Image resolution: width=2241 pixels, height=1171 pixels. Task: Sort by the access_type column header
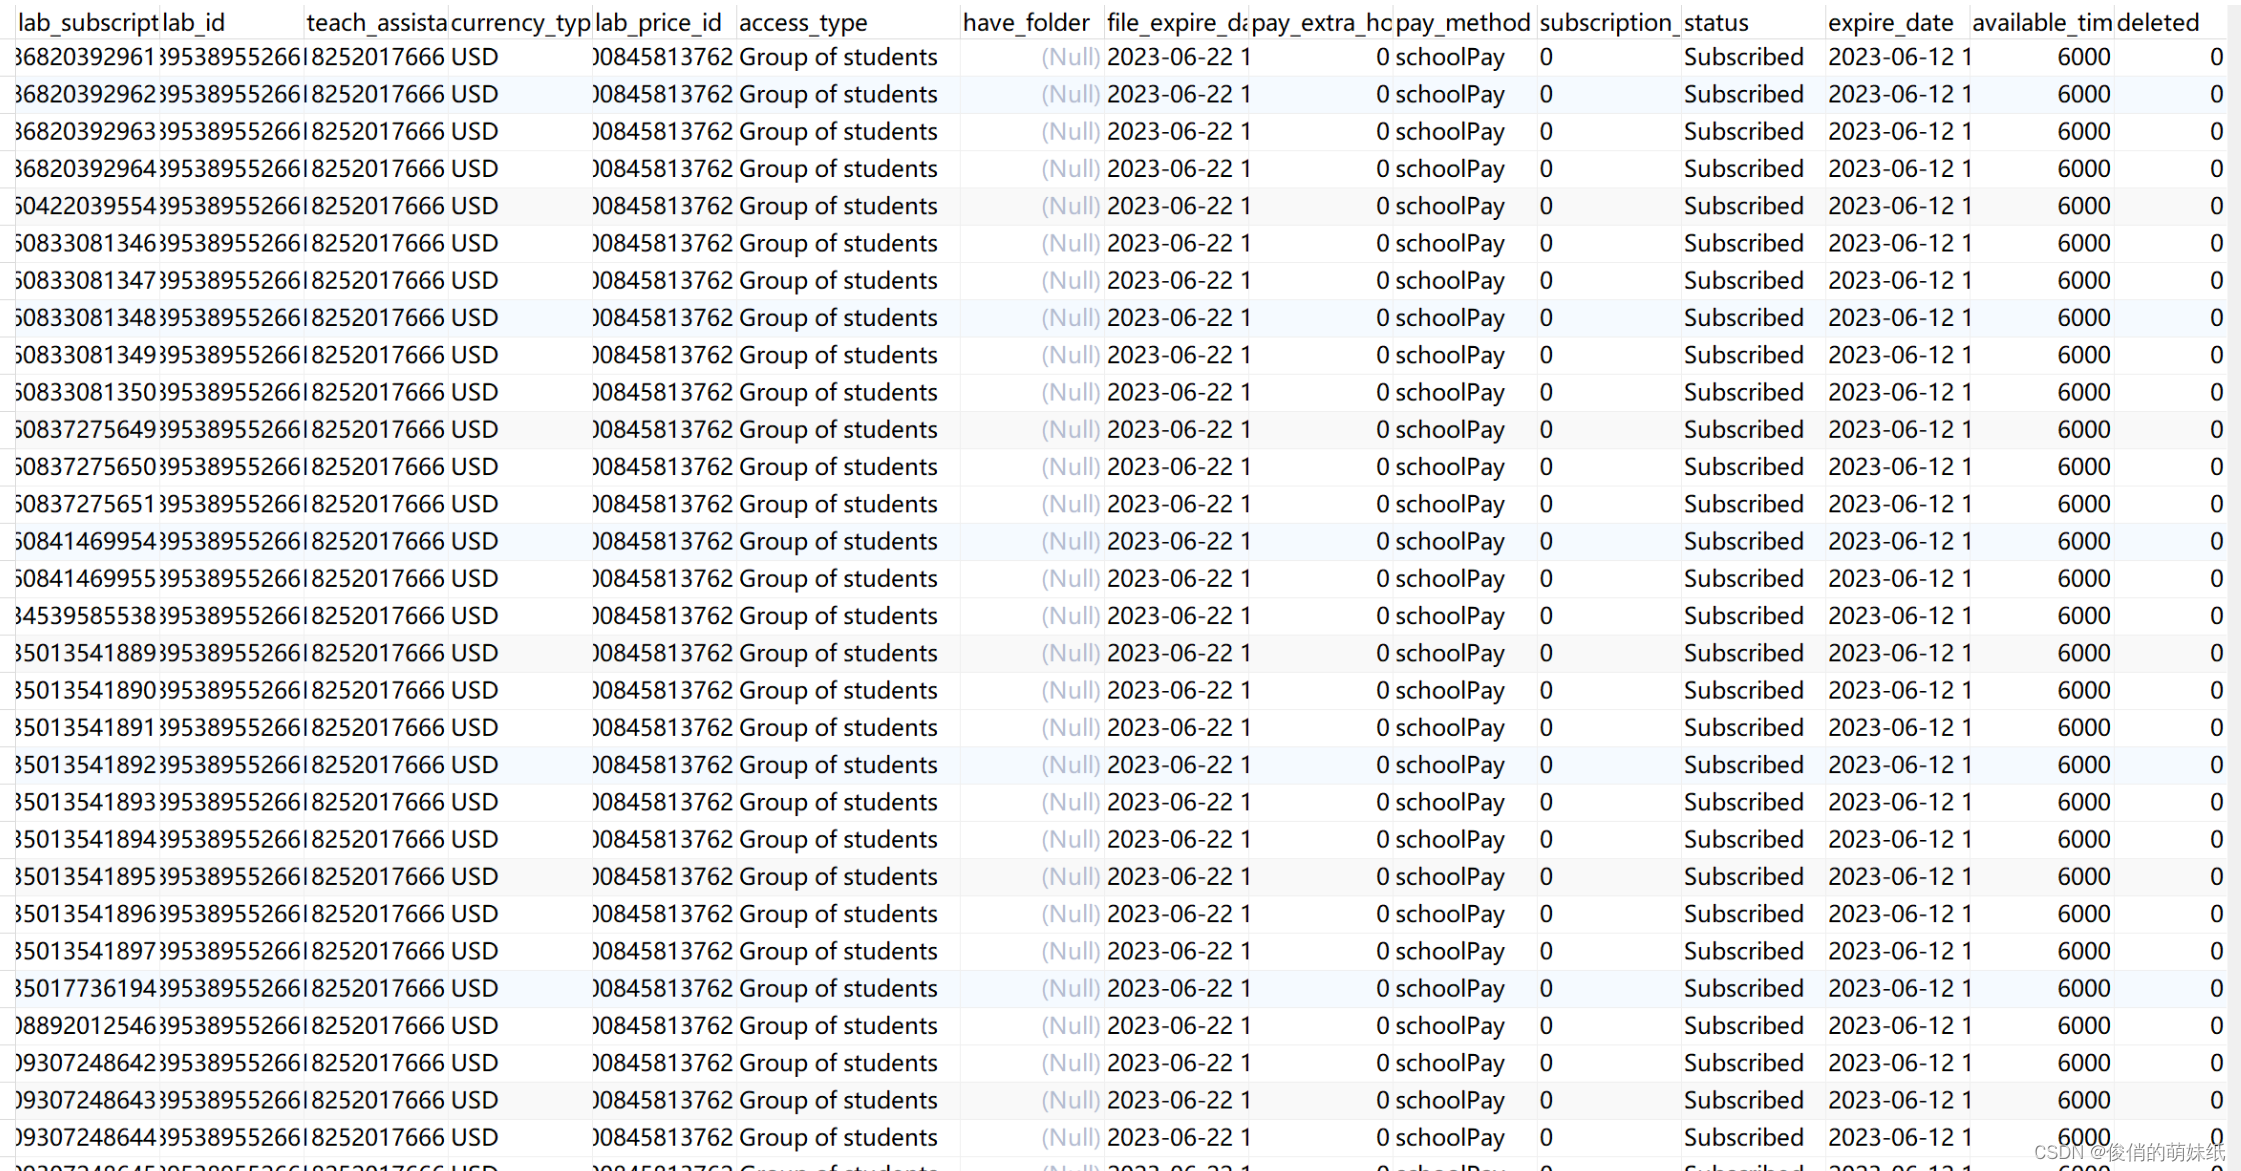pos(802,22)
